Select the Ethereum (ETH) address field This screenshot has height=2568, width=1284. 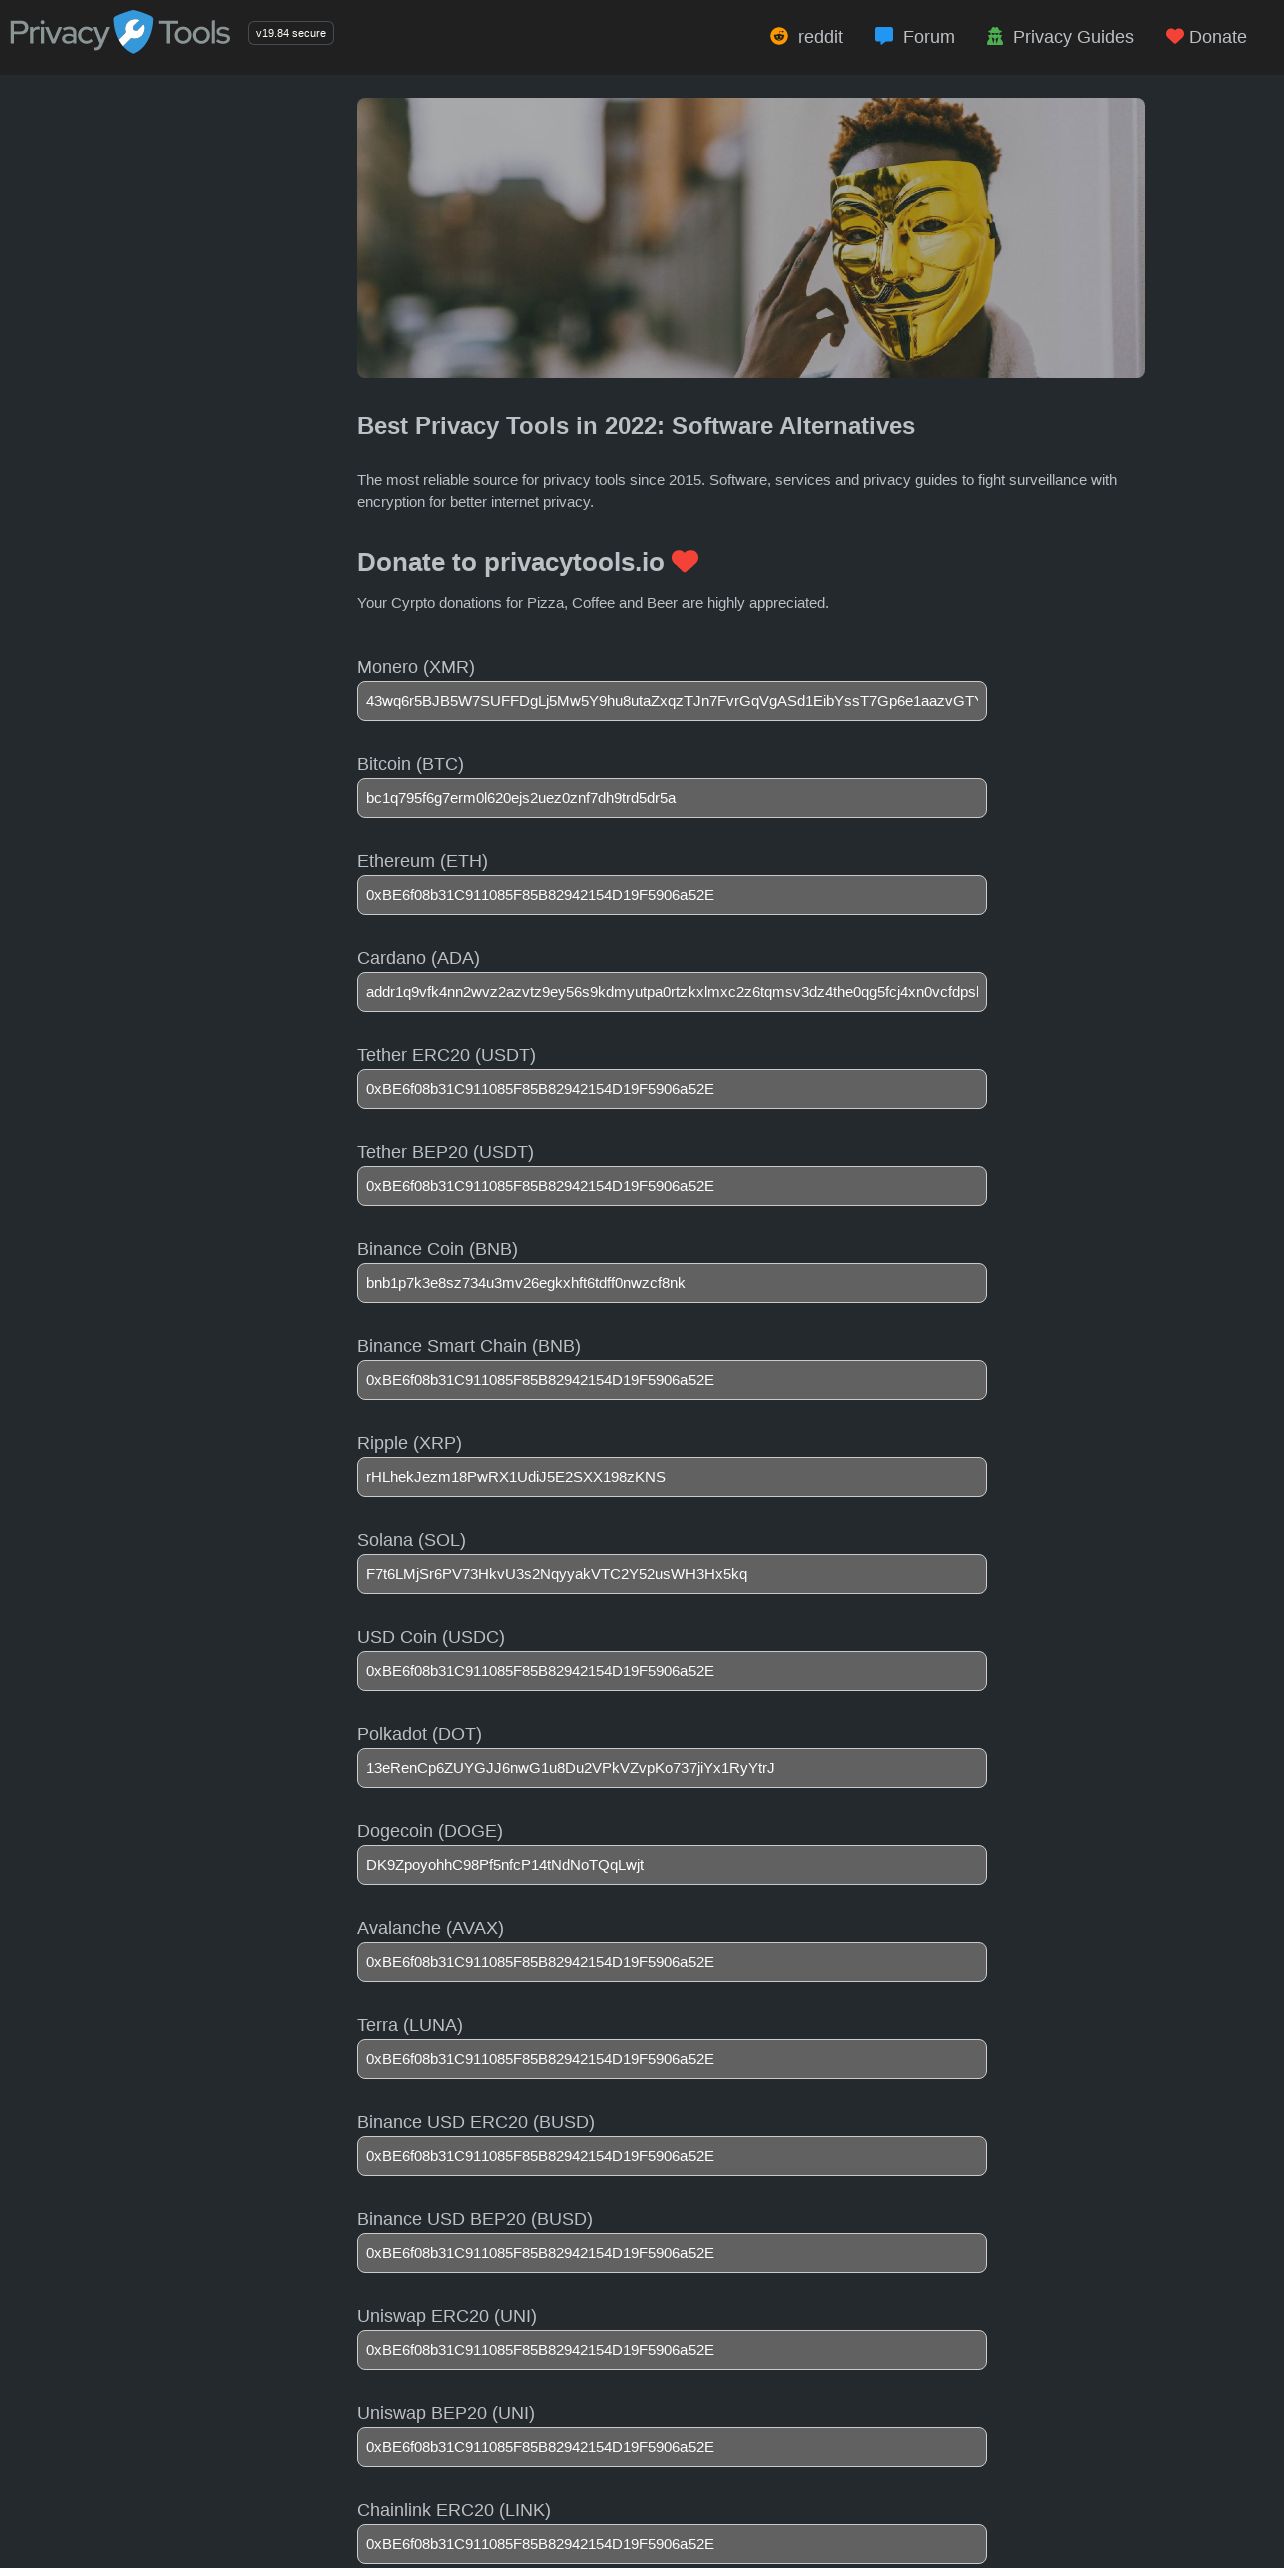pyautogui.click(x=672, y=895)
